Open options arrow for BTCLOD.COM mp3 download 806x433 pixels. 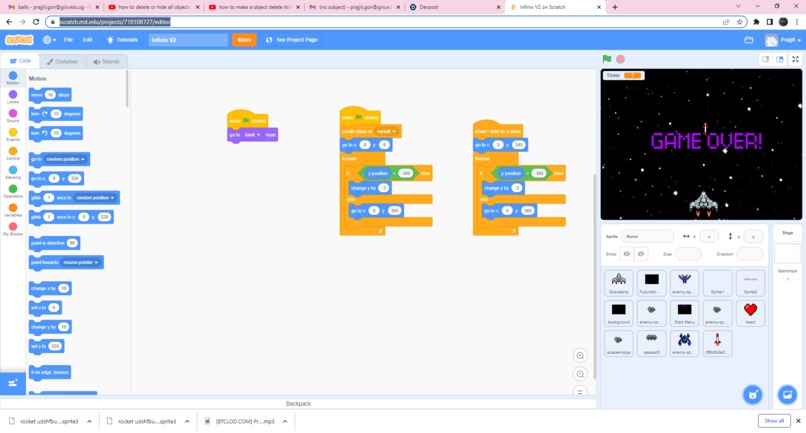285,421
